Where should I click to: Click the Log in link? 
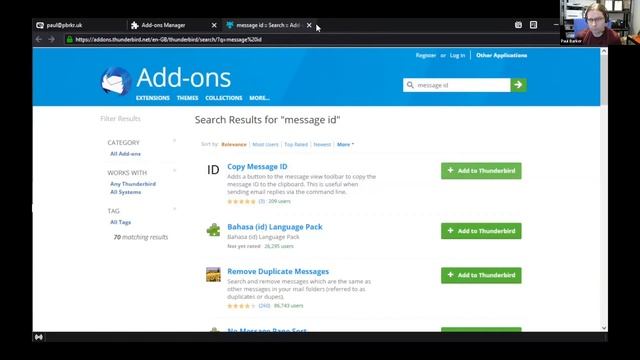pos(458,55)
